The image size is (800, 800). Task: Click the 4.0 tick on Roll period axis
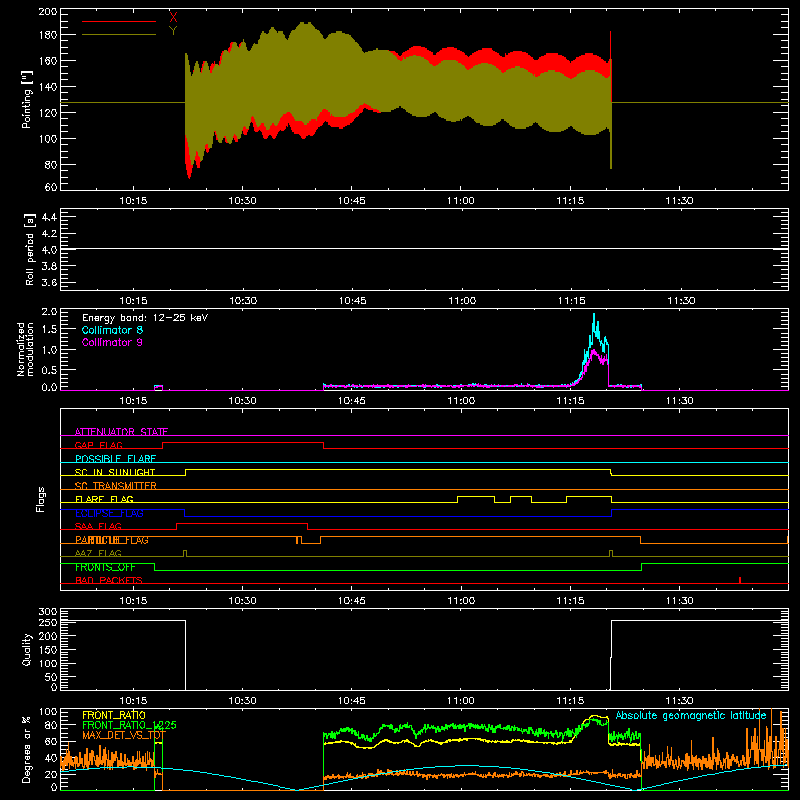[49, 250]
